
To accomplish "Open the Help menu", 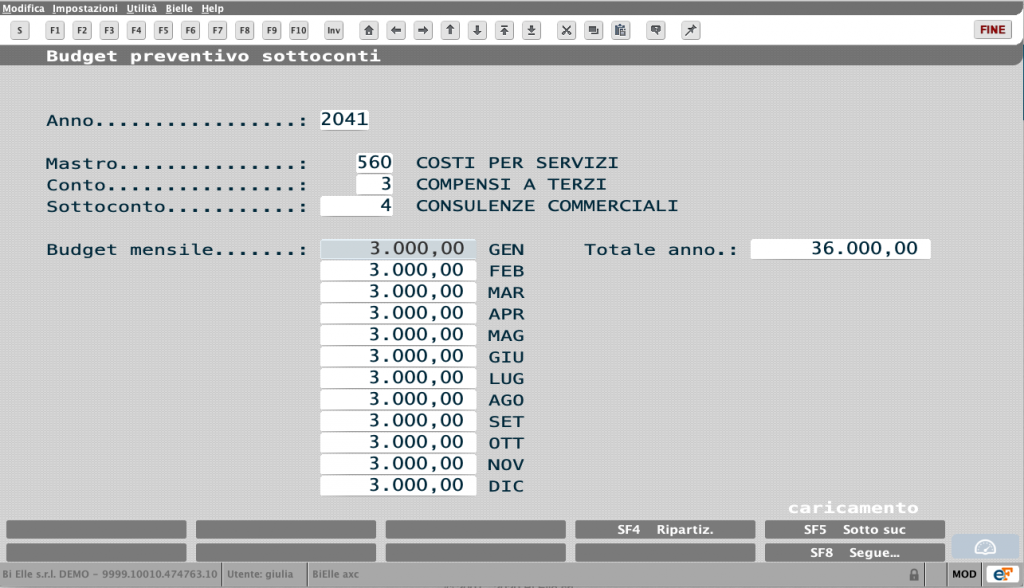I will [212, 8].
